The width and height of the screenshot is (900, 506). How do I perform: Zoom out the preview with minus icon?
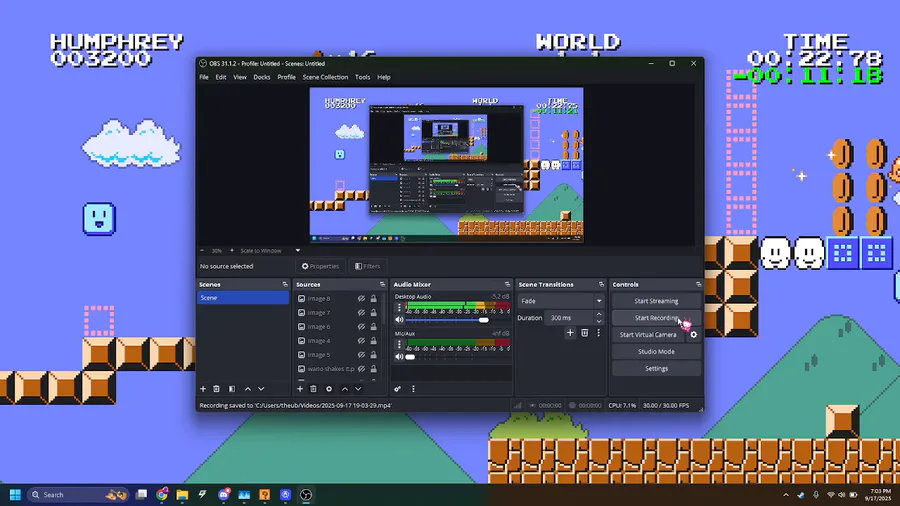[x=202, y=251]
